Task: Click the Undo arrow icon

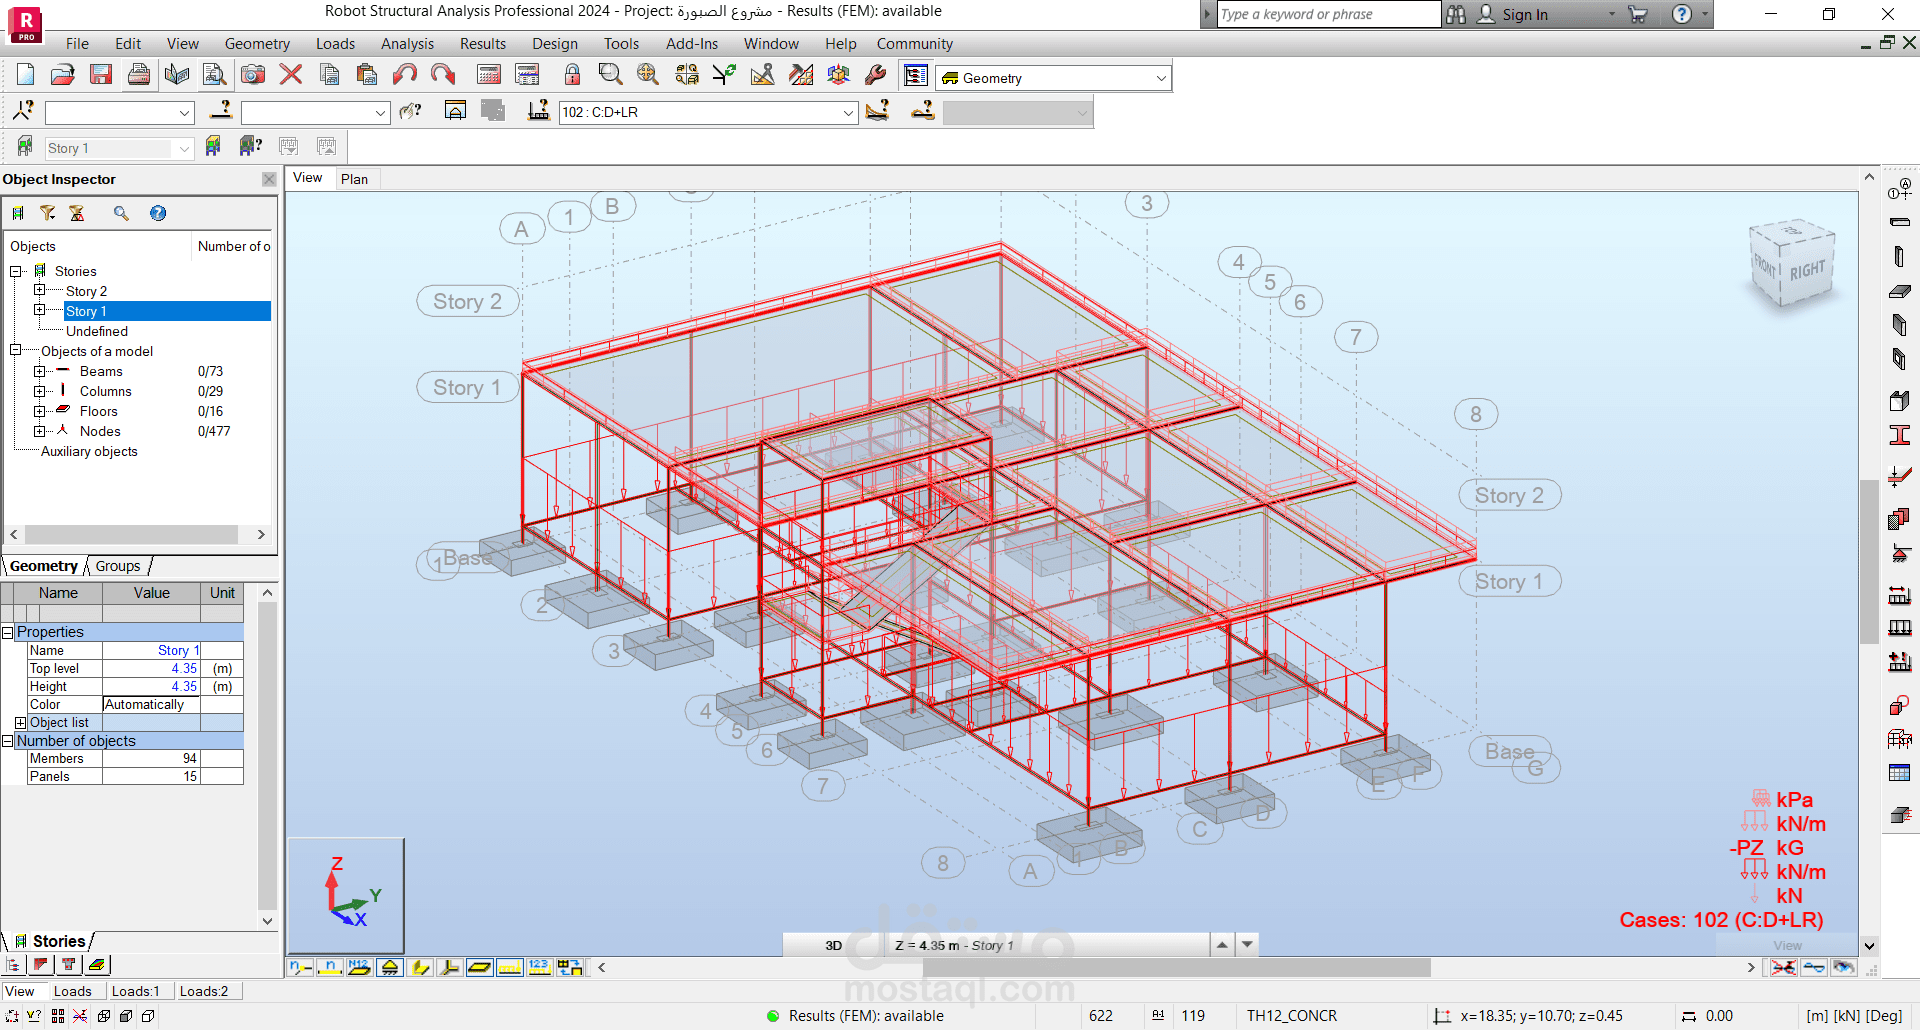Action: (x=405, y=75)
